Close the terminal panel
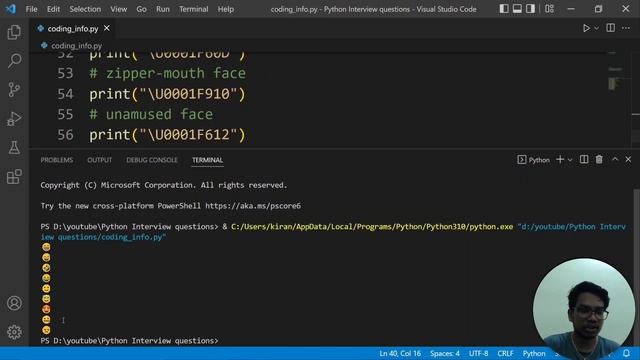This screenshot has width=640, height=360. pyautogui.click(x=628, y=160)
